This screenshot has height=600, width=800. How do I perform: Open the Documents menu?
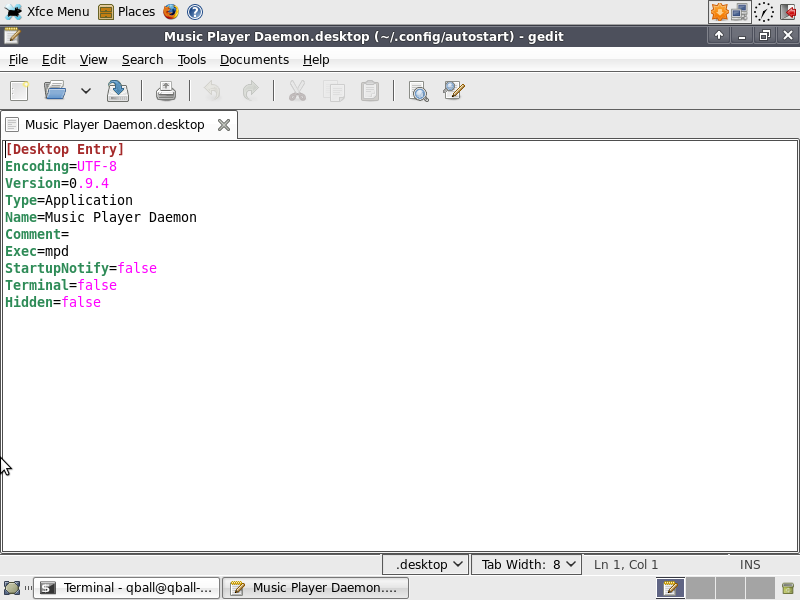pyautogui.click(x=254, y=60)
